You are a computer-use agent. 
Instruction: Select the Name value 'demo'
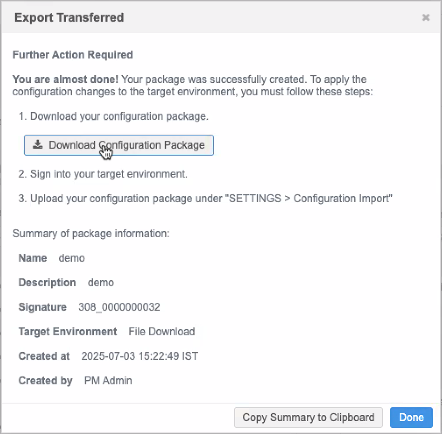(x=72, y=258)
